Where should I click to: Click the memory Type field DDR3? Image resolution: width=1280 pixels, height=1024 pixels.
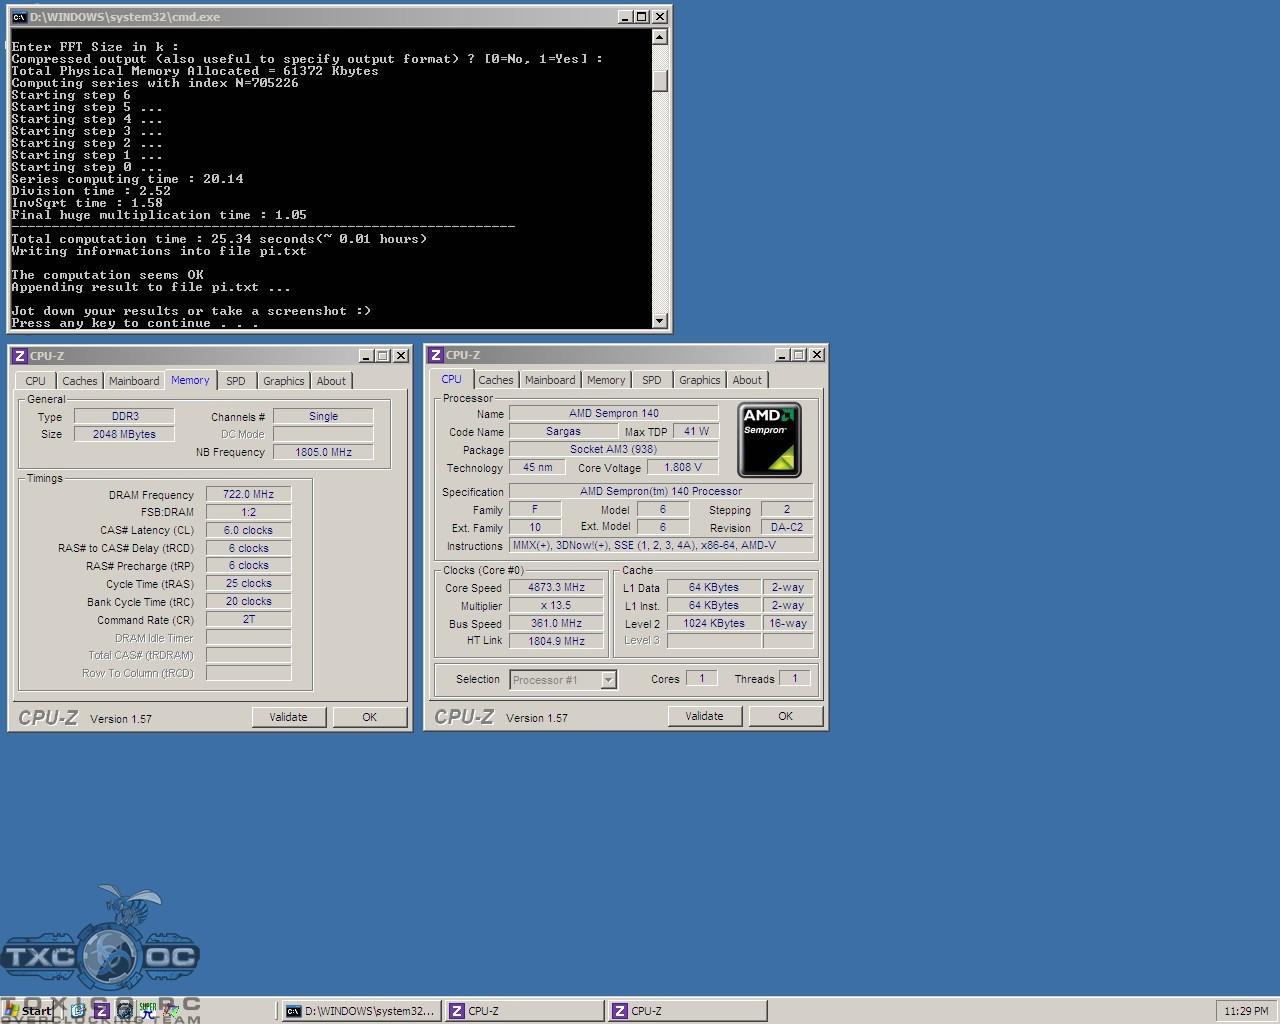pos(125,416)
